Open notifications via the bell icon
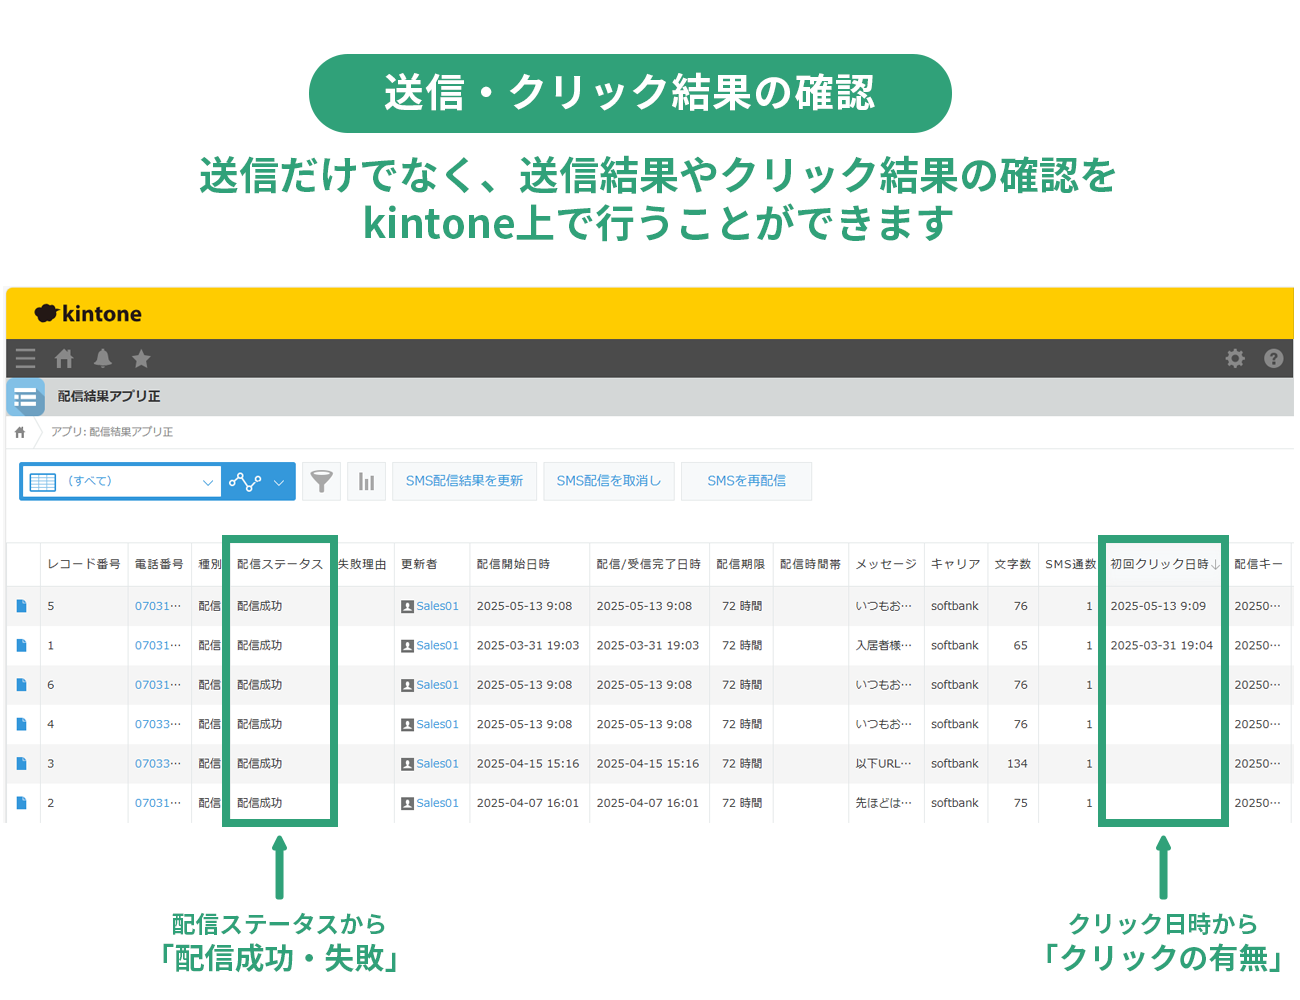 point(102,358)
